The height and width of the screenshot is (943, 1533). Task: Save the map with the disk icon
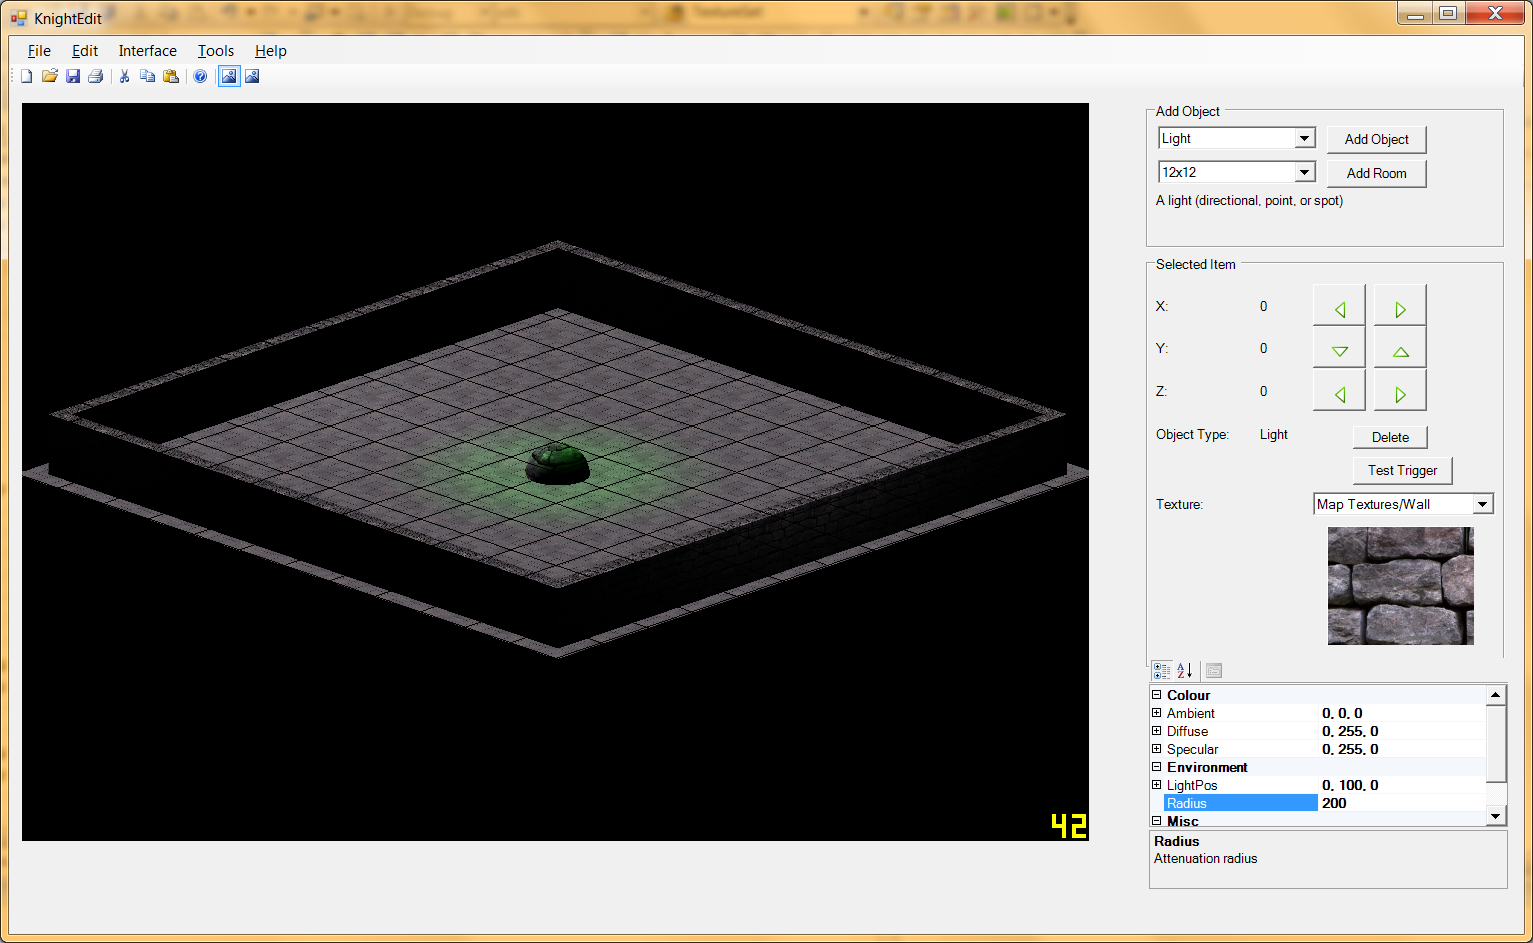click(72, 76)
